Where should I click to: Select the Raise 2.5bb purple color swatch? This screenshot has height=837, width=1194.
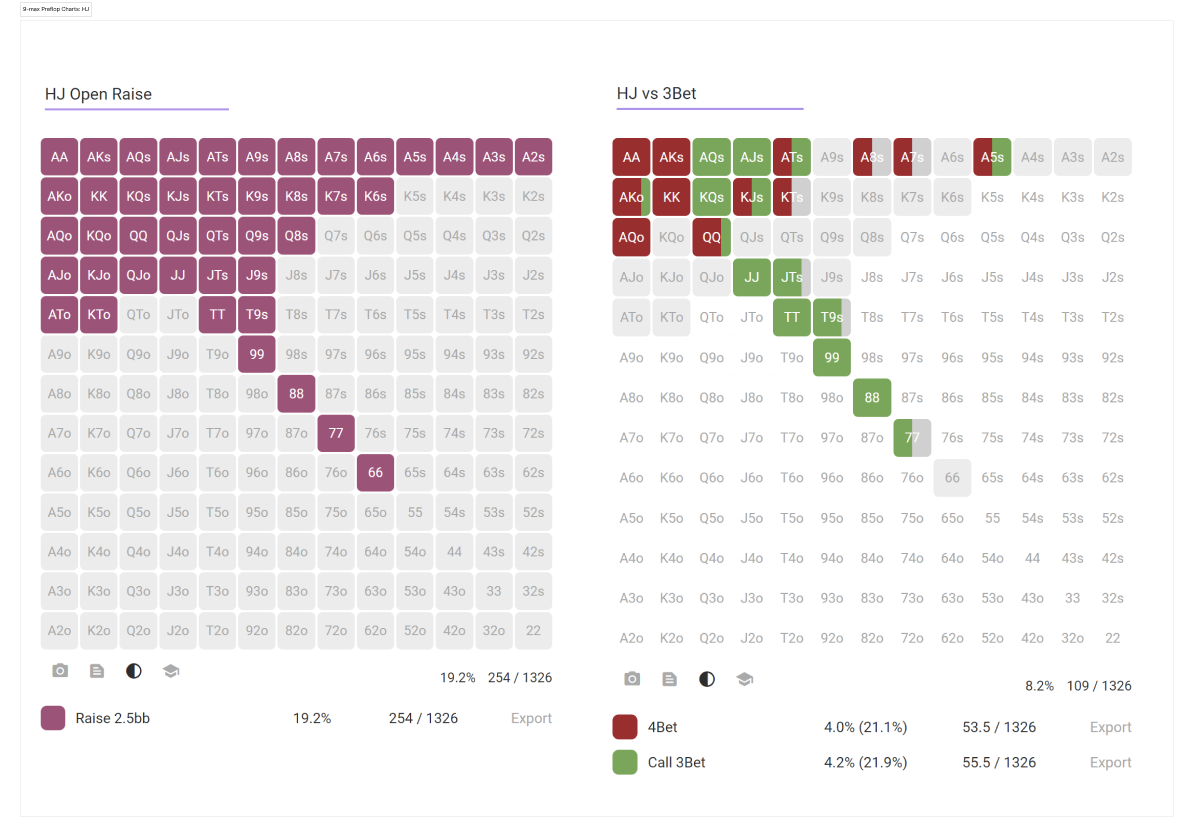[53, 718]
